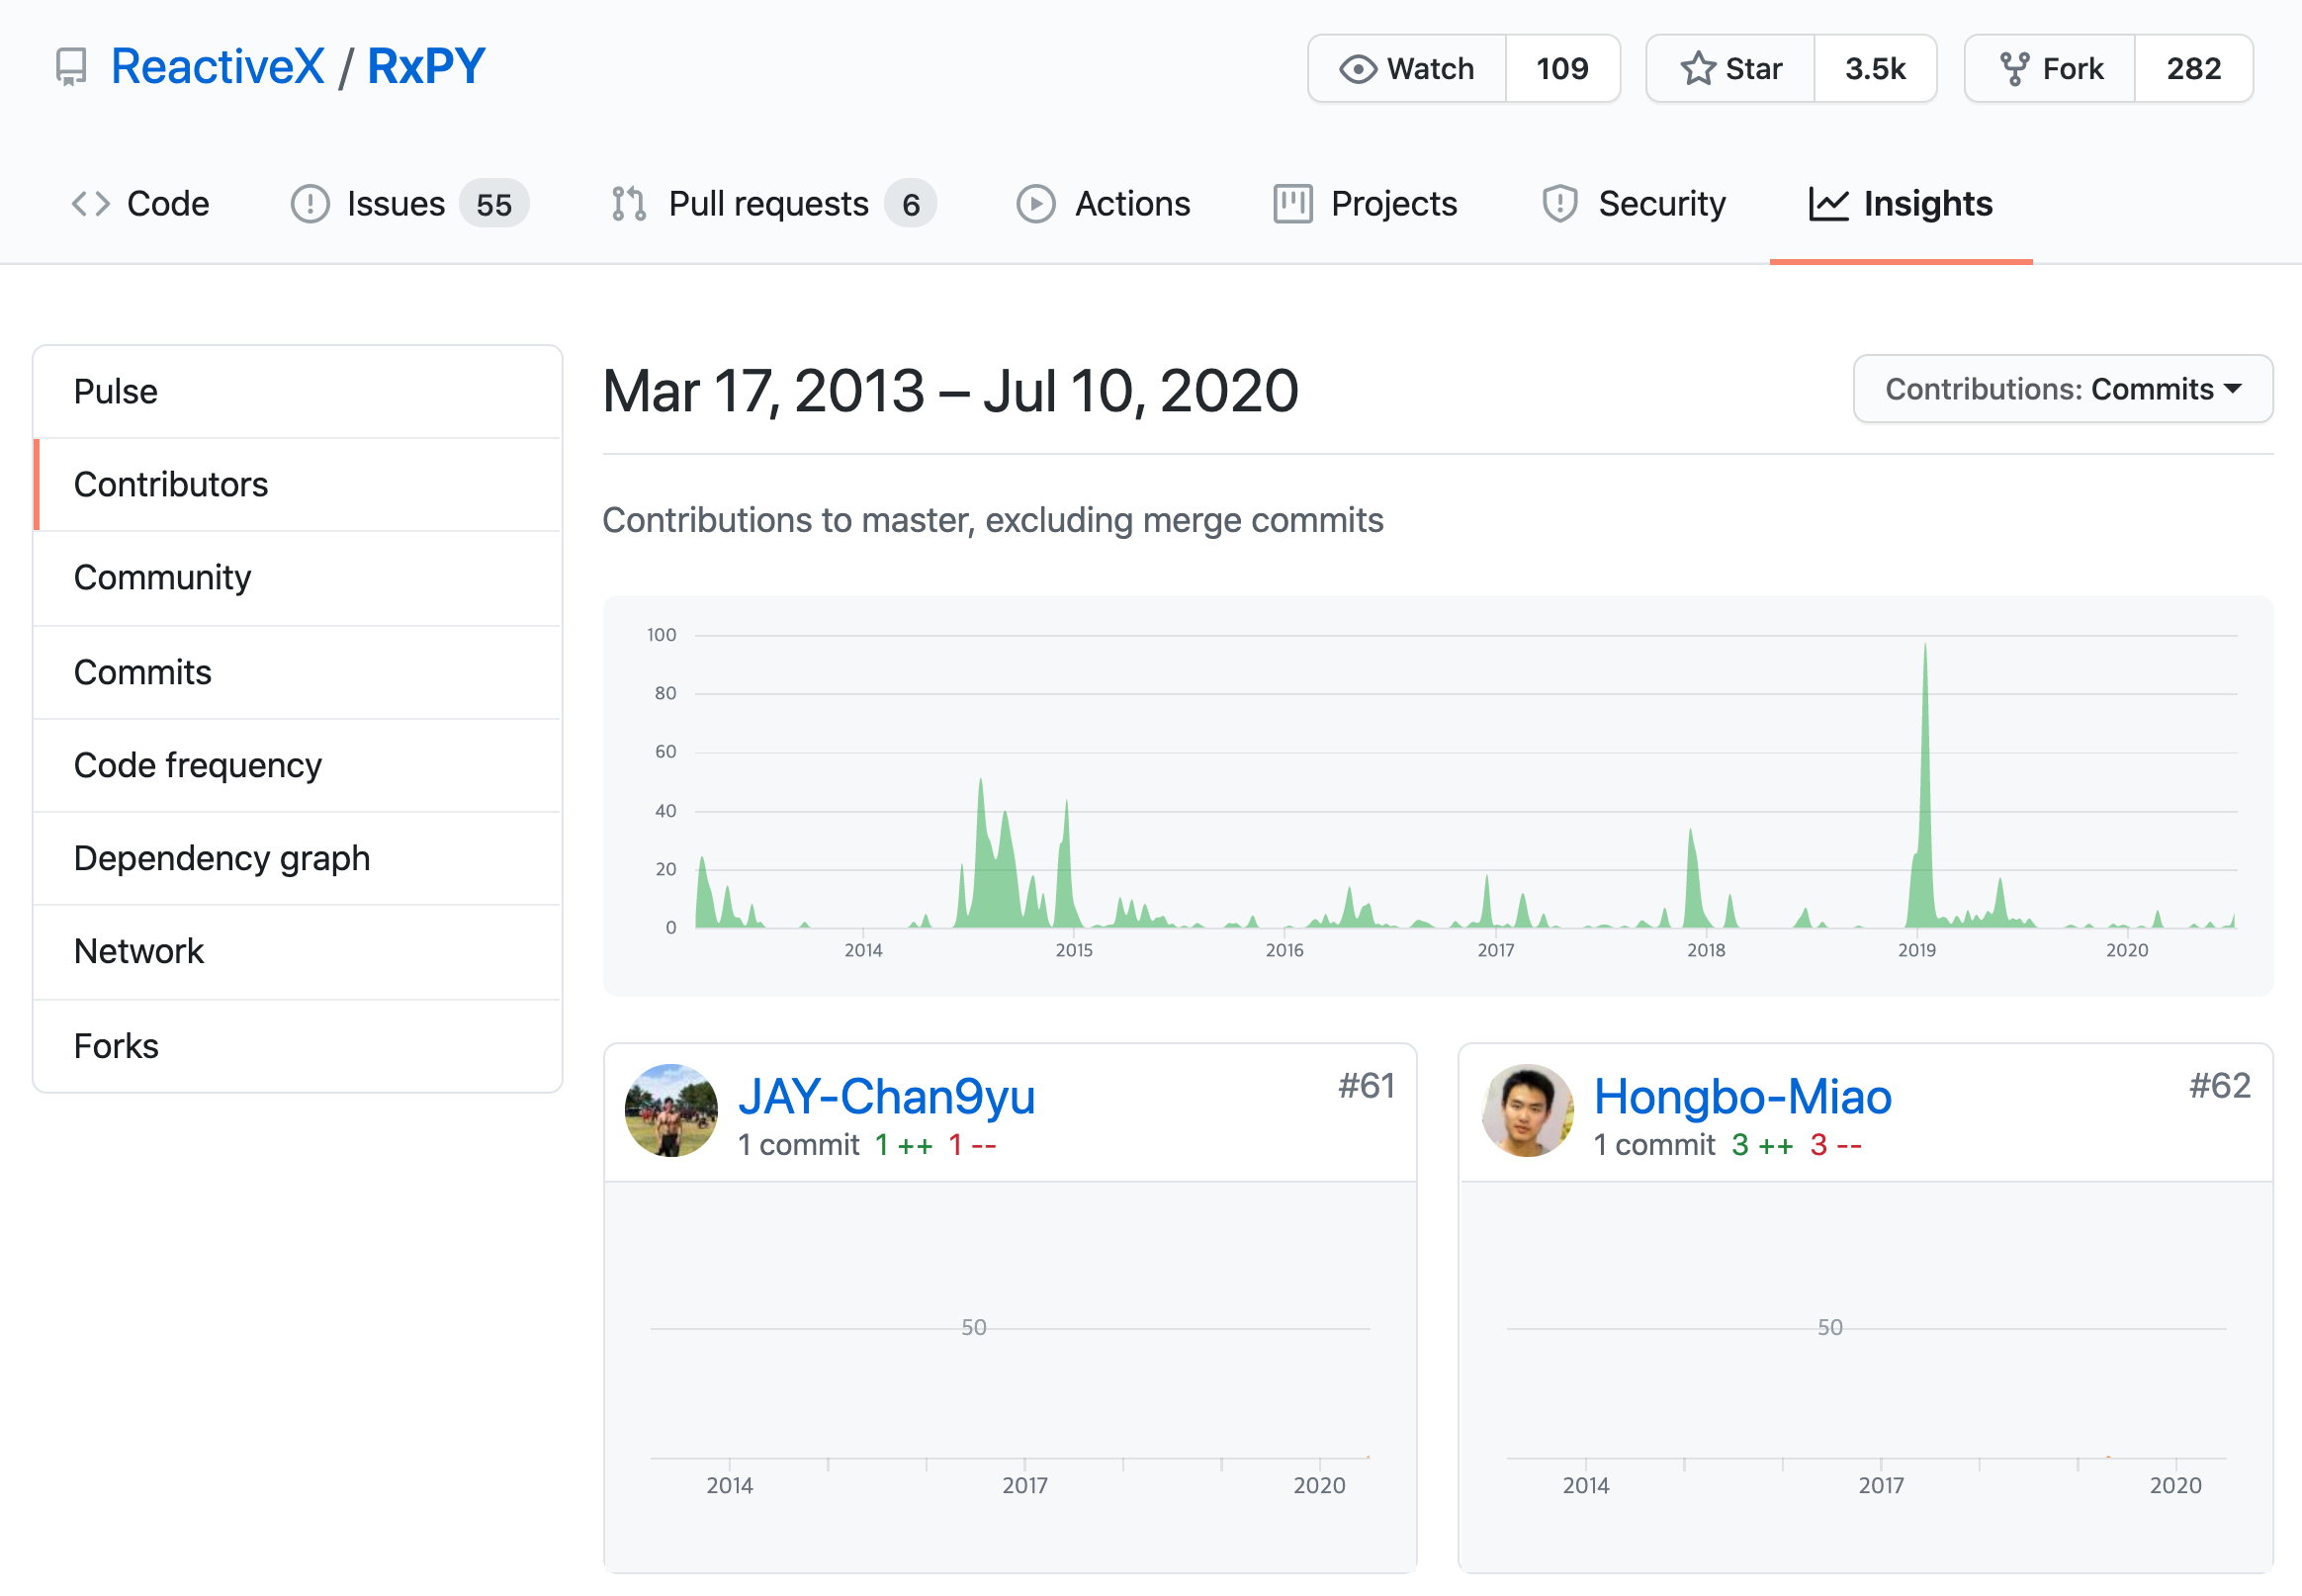
Task: Watch the RxPY repository
Action: click(1407, 69)
